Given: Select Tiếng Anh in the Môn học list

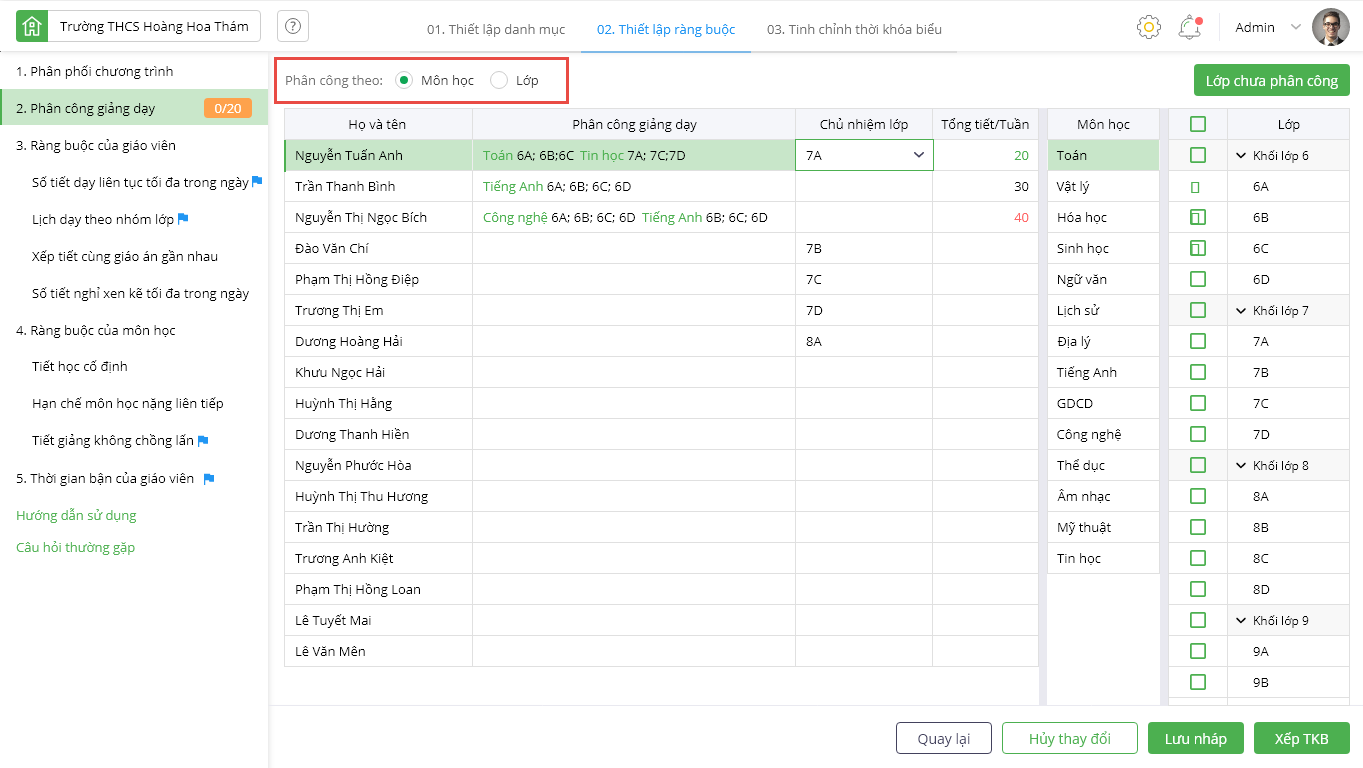Looking at the screenshot, I should click(x=1087, y=372).
